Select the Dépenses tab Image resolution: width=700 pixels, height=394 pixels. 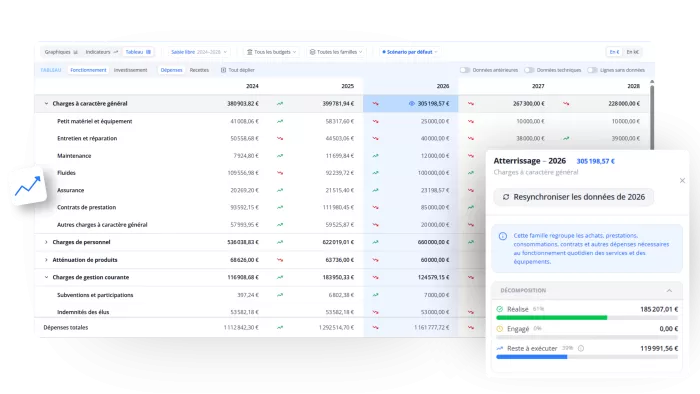(171, 70)
